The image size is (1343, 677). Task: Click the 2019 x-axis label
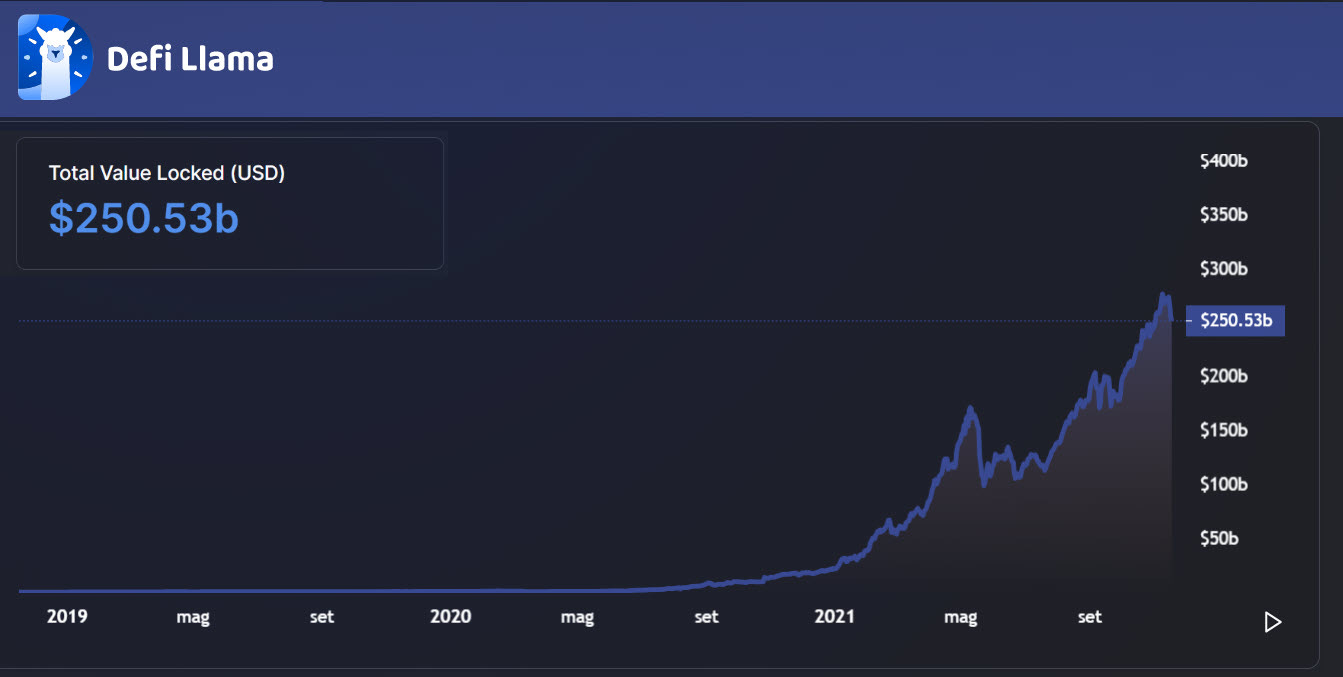click(x=67, y=616)
